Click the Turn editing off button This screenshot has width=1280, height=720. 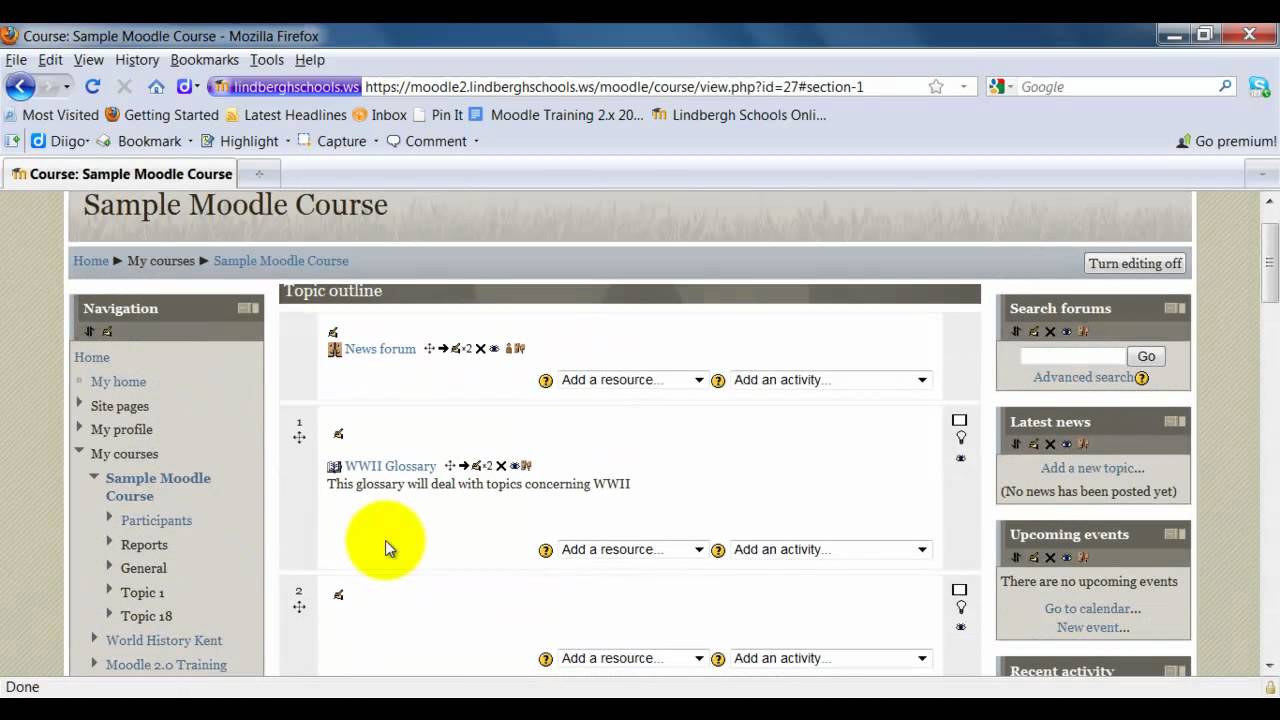(x=1135, y=263)
